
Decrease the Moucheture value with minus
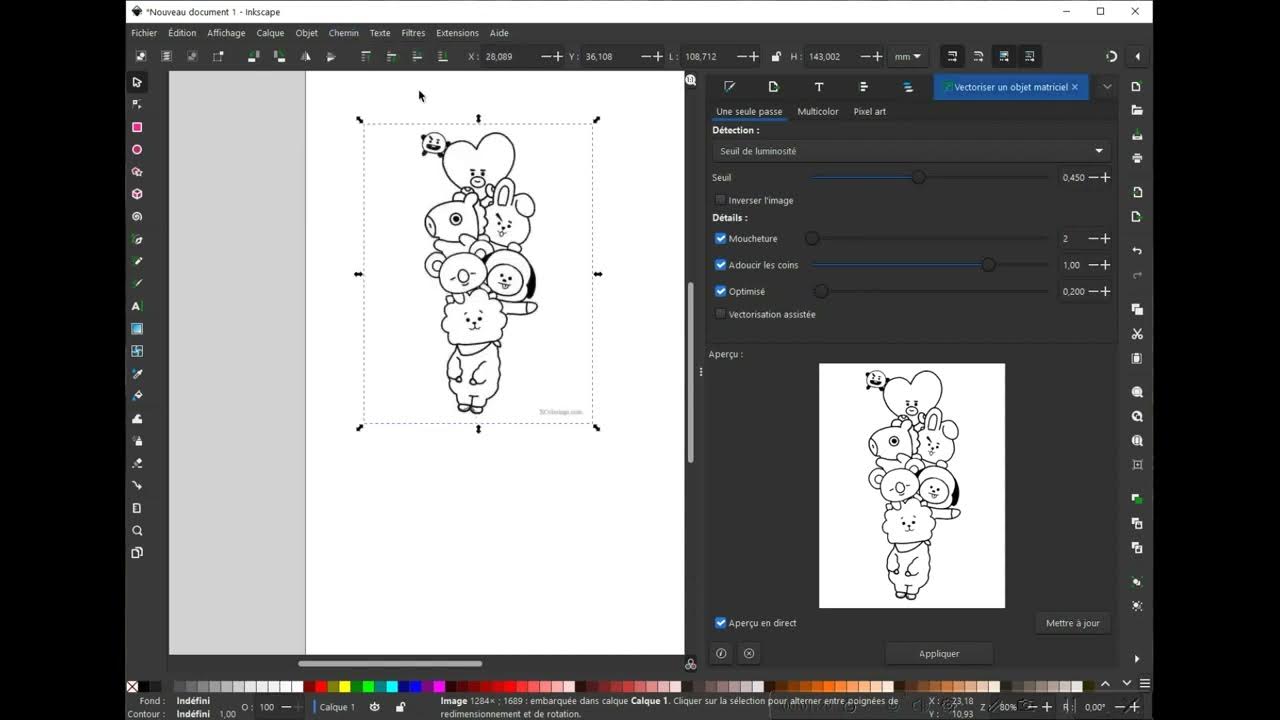coord(1092,238)
